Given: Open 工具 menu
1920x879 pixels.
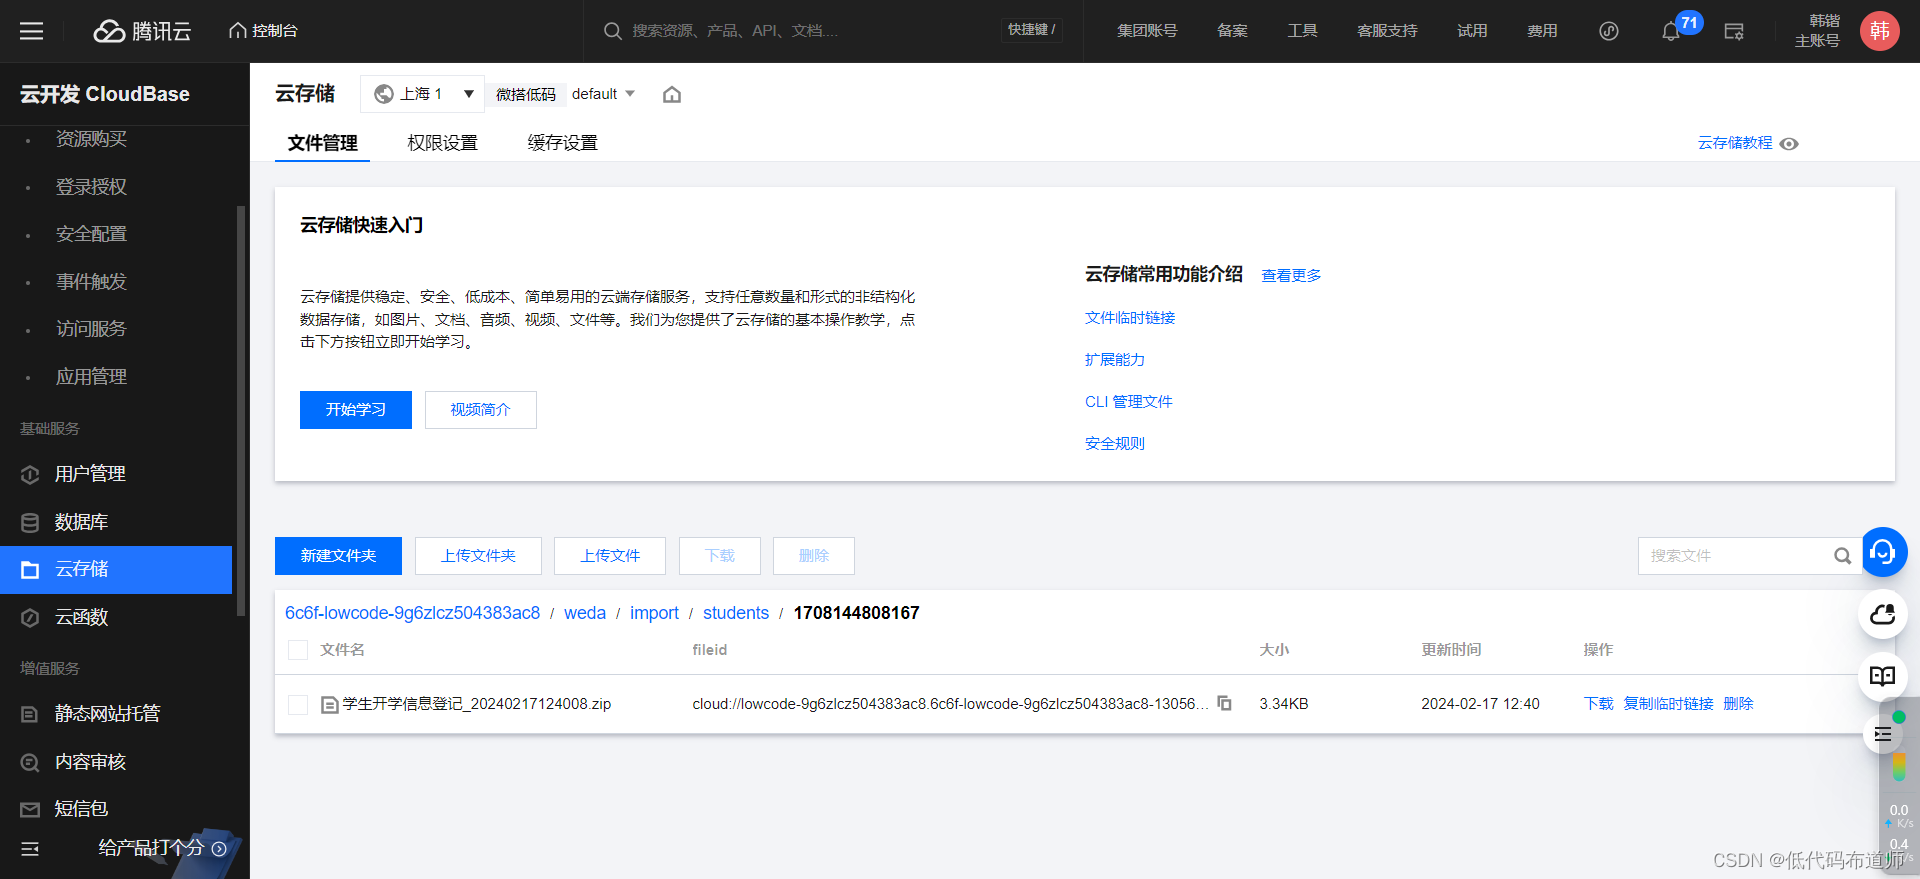Looking at the screenshot, I should tap(1302, 31).
